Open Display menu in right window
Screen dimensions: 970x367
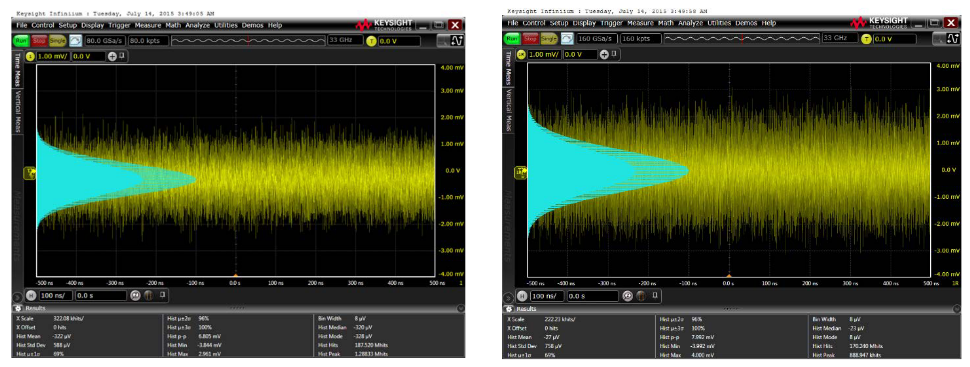click(585, 23)
